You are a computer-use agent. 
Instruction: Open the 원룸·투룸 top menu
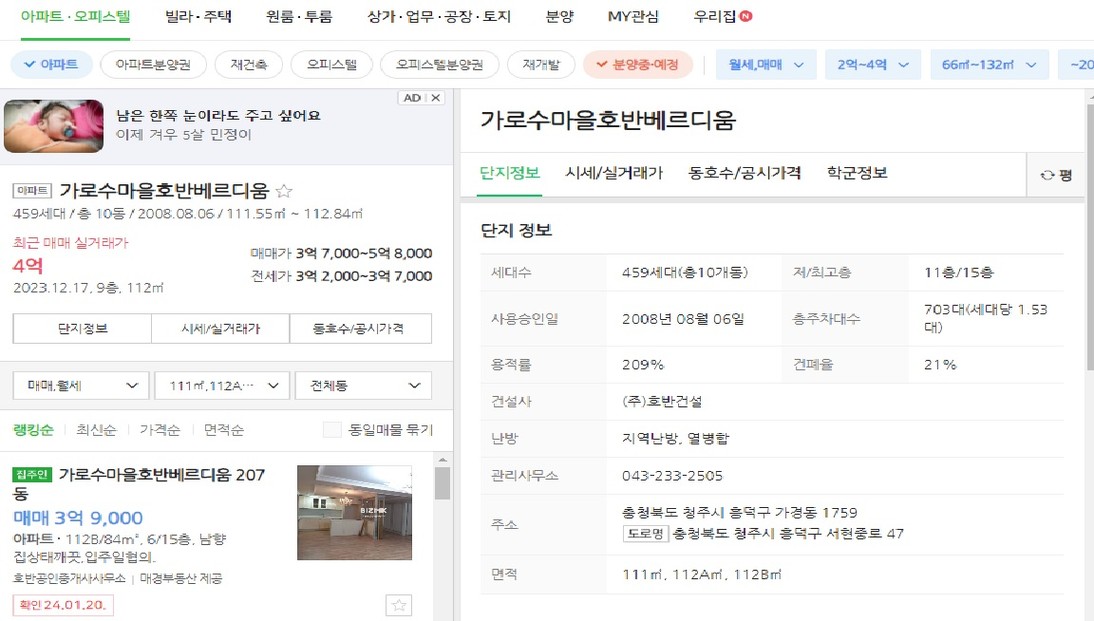point(299,16)
